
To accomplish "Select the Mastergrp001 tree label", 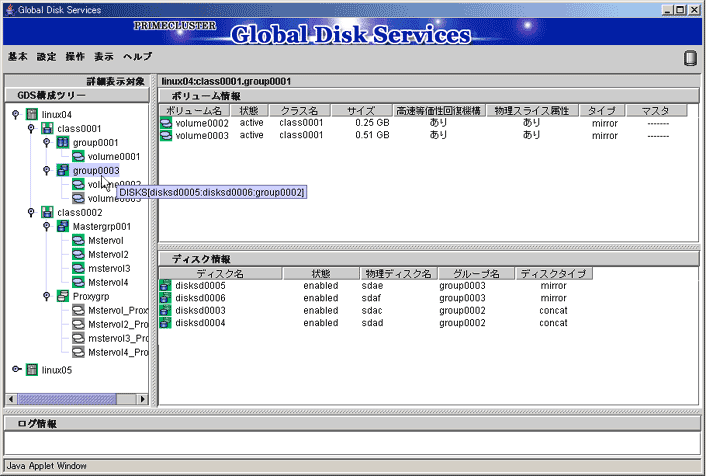I will pos(102,227).
